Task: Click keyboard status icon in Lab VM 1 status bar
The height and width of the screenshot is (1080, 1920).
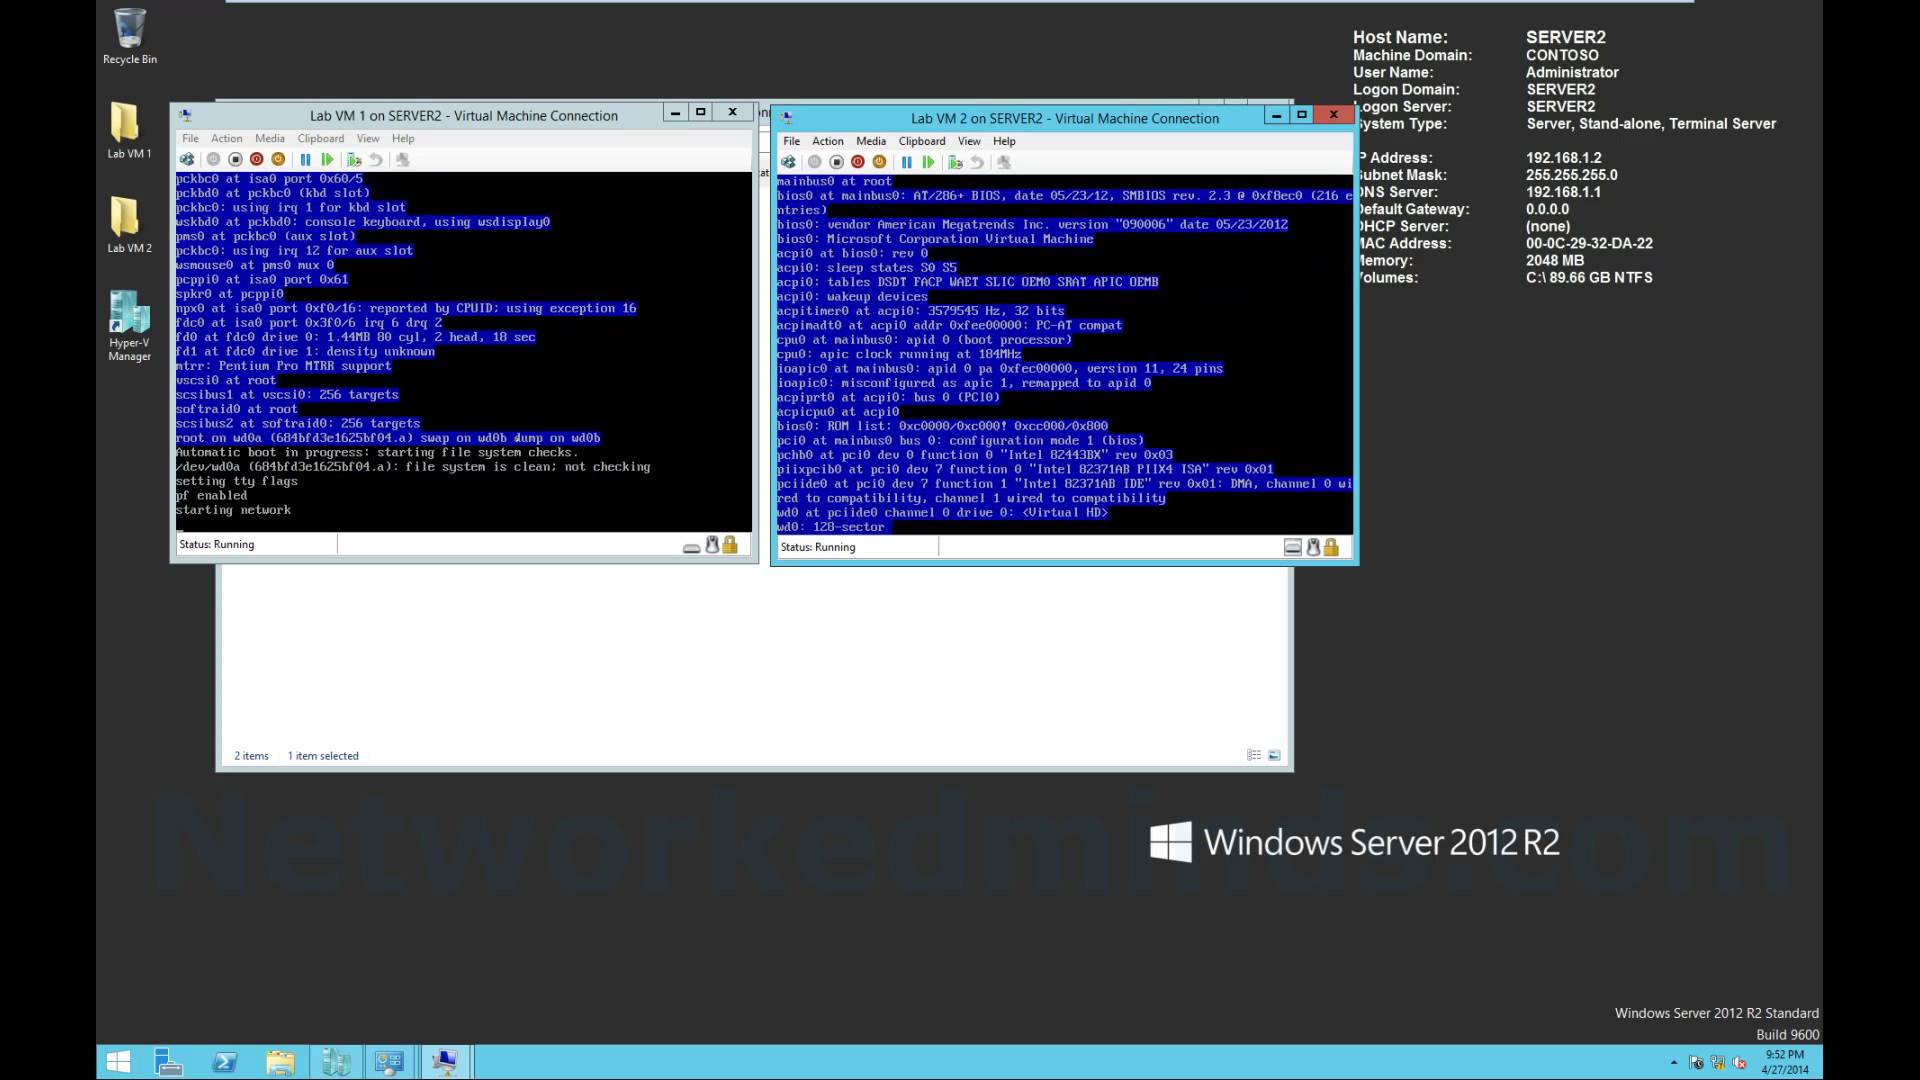Action: tap(691, 547)
